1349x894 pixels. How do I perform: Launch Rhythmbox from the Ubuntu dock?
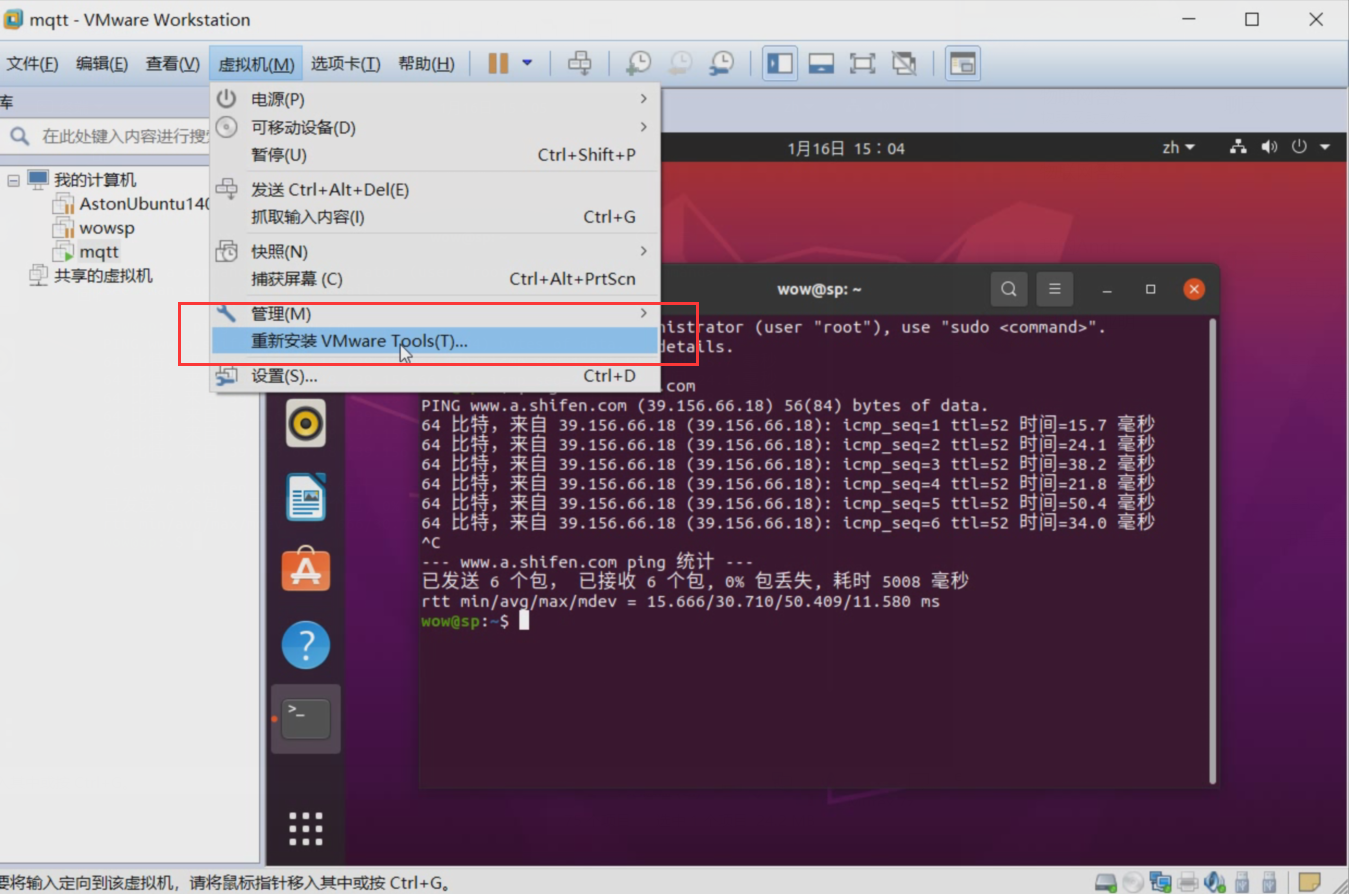coord(306,423)
